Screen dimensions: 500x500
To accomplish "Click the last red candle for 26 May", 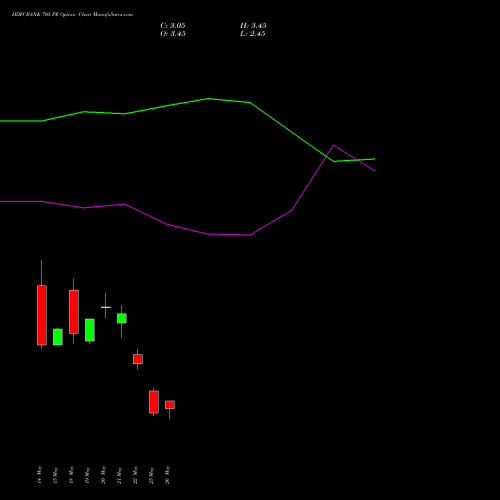I will coord(170,405).
